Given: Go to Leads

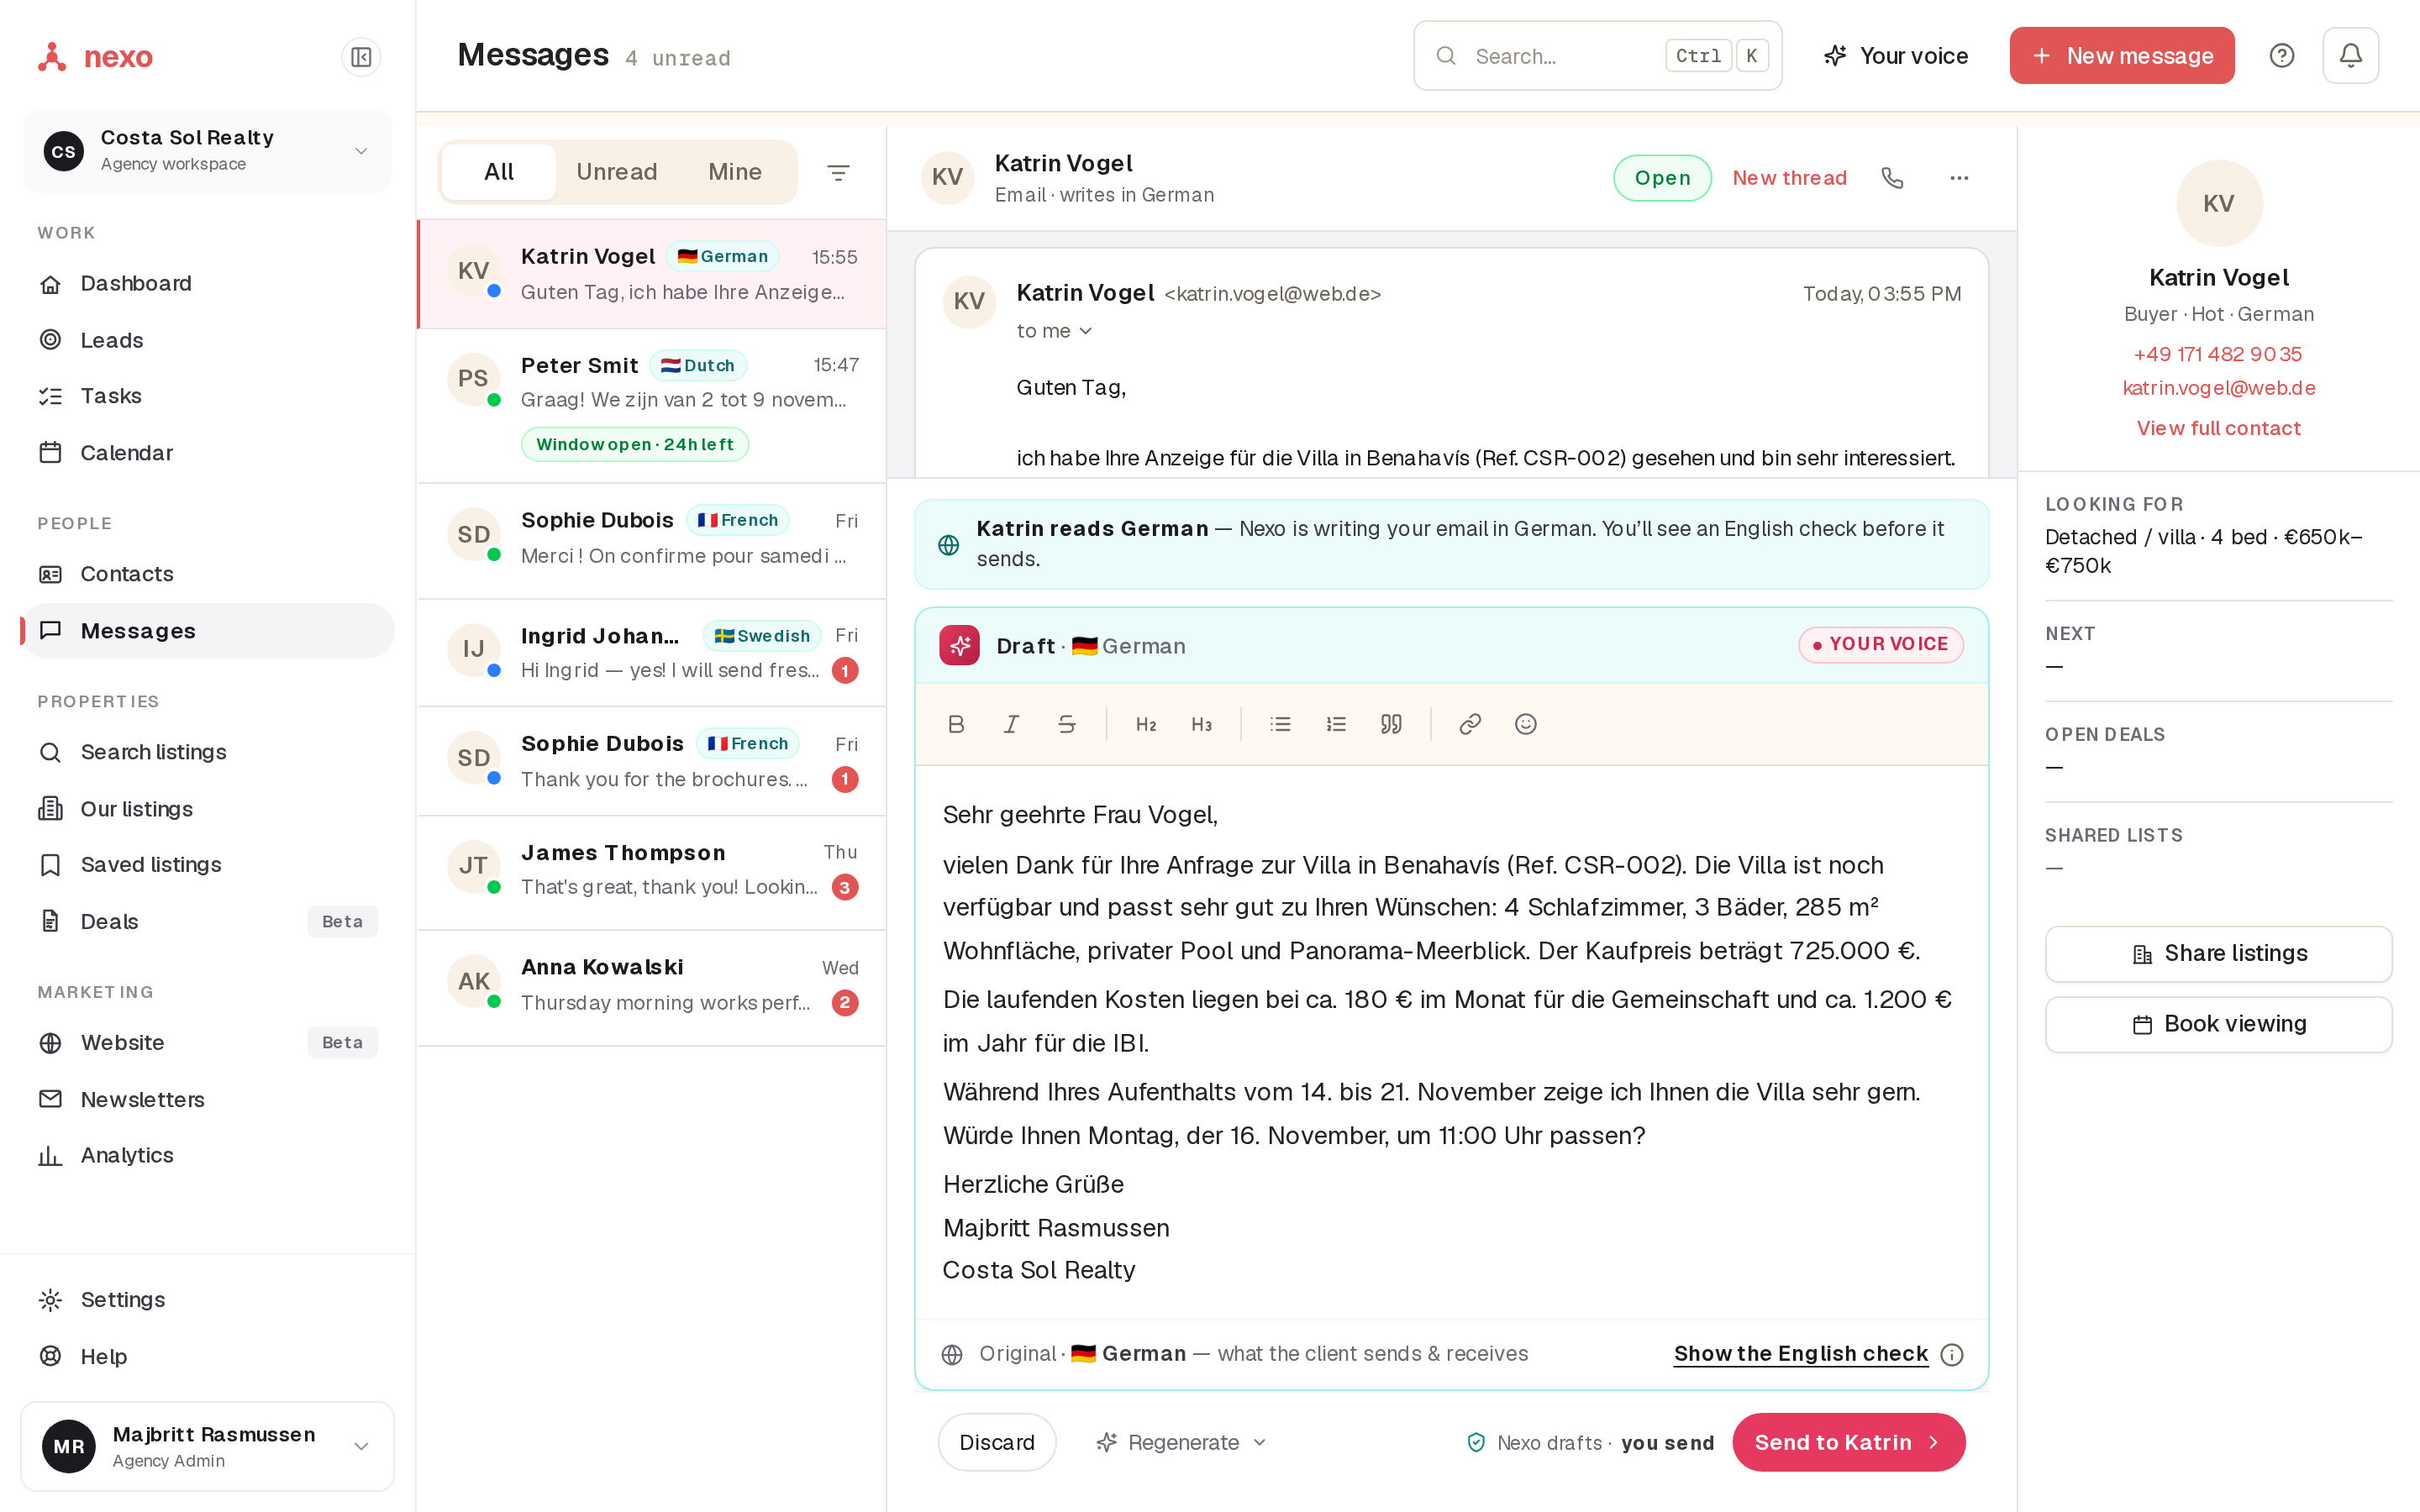Looking at the screenshot, I should [x=207, y=340].
